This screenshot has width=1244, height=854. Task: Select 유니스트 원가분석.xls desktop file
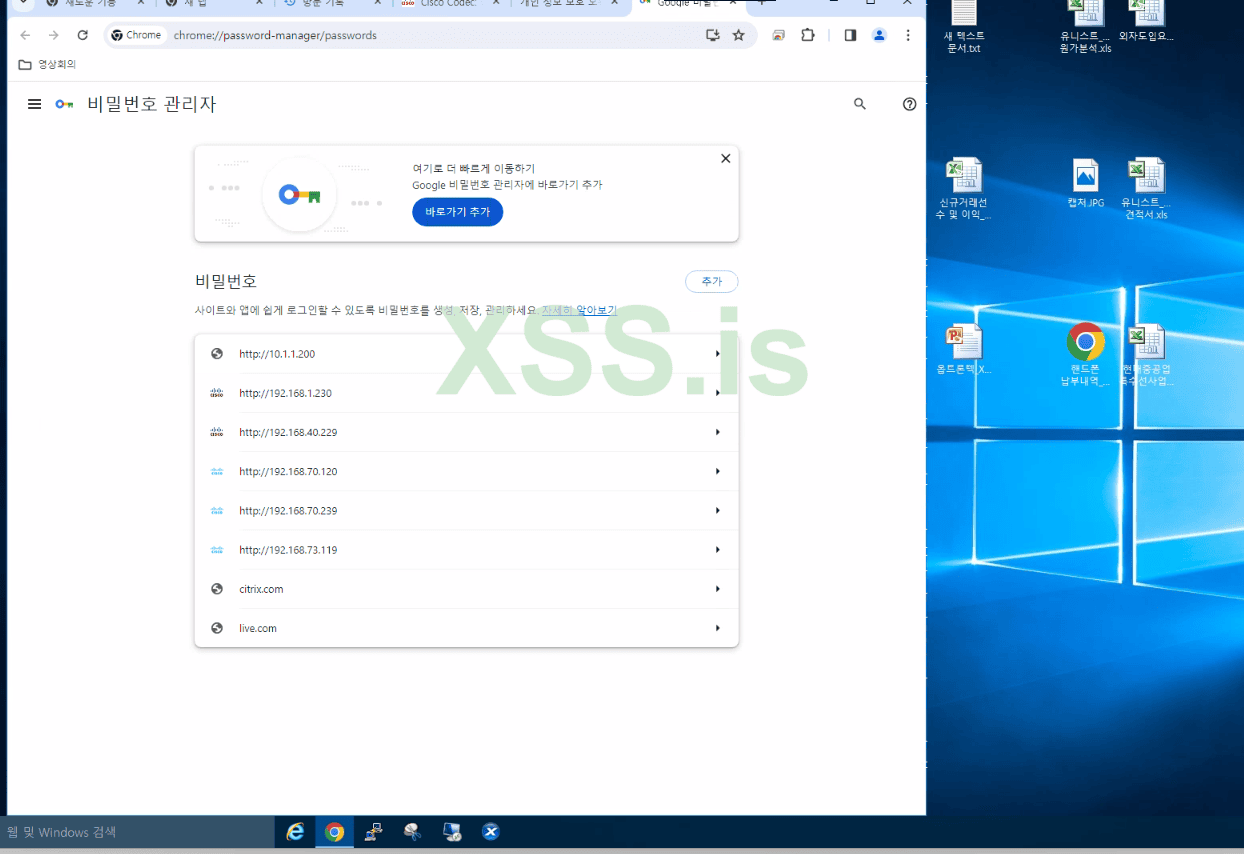coord(1085,26)
